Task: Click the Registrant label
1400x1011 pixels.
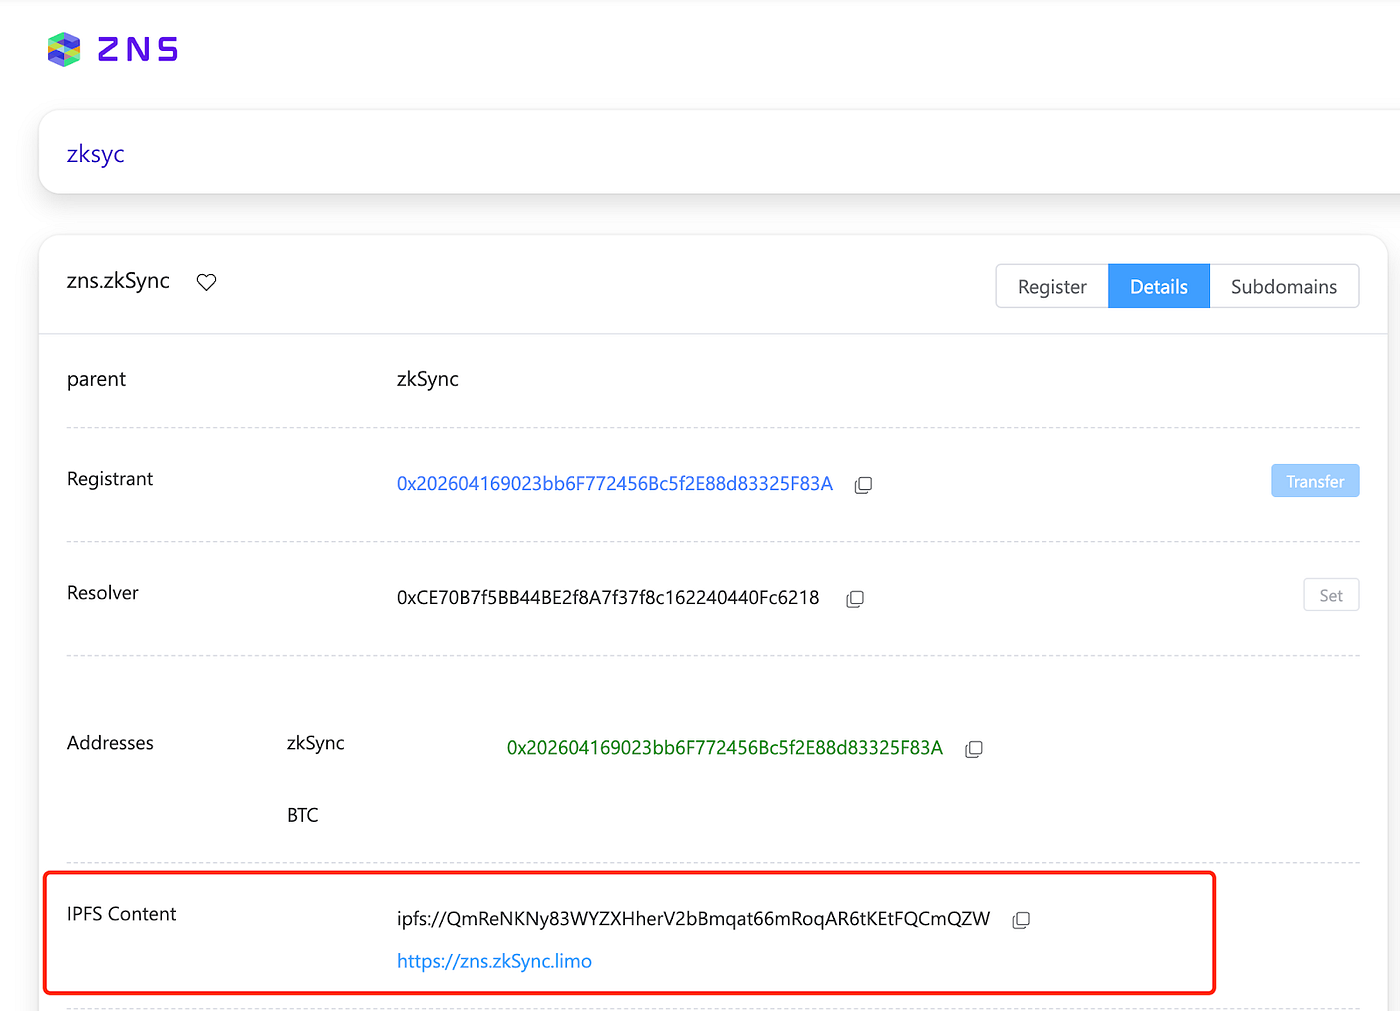Action: (110, 479)
